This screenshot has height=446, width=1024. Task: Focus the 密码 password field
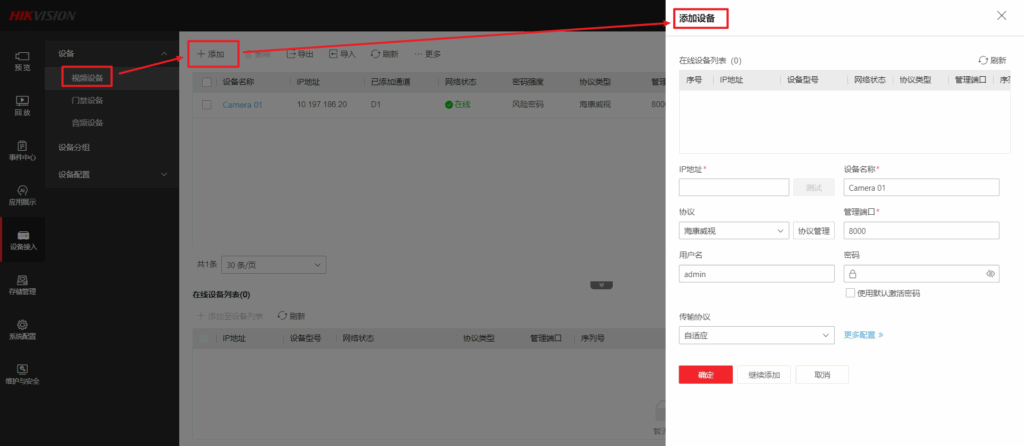pyautogui.click(x=921, y=274)
